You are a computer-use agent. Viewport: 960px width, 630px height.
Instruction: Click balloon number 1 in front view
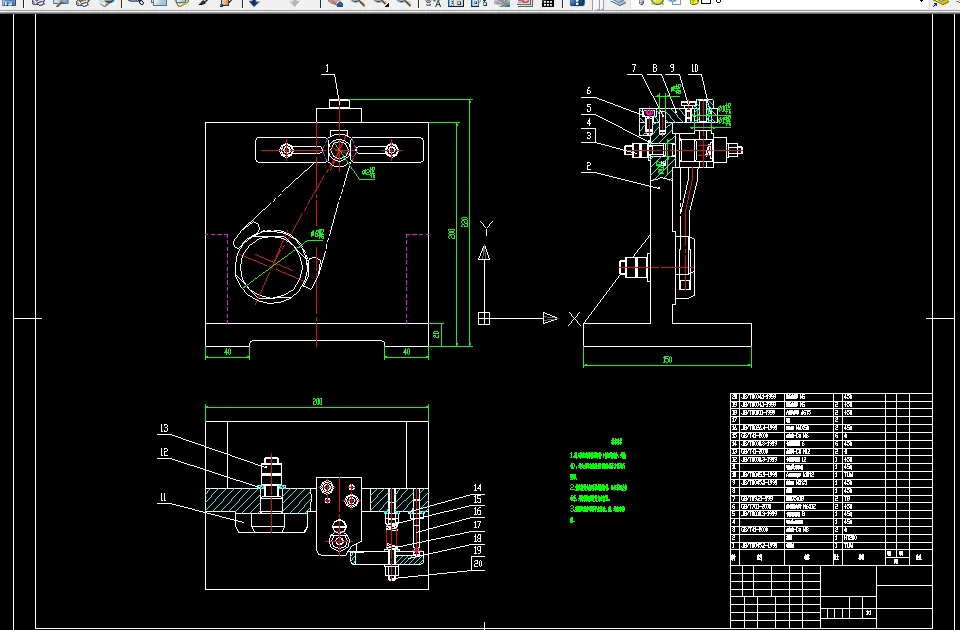click(328, 69)
